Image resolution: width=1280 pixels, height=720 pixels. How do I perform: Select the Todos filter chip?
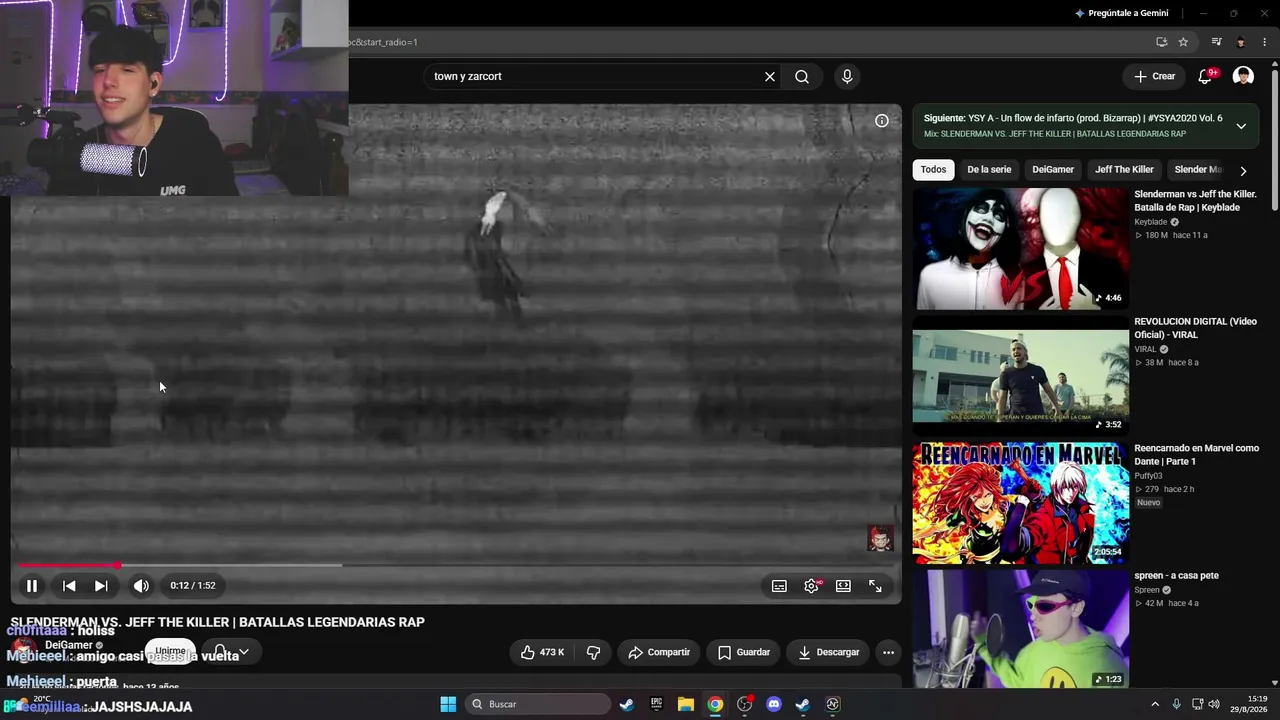click(933, 170)
